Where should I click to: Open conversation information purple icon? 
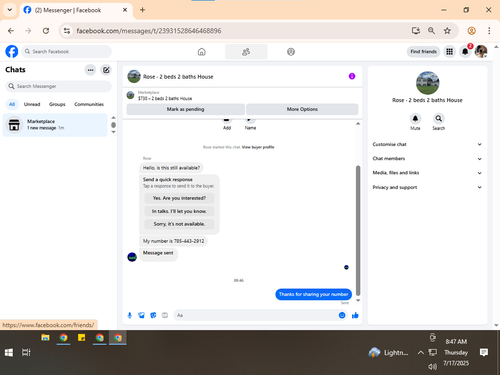click(352, 76)
